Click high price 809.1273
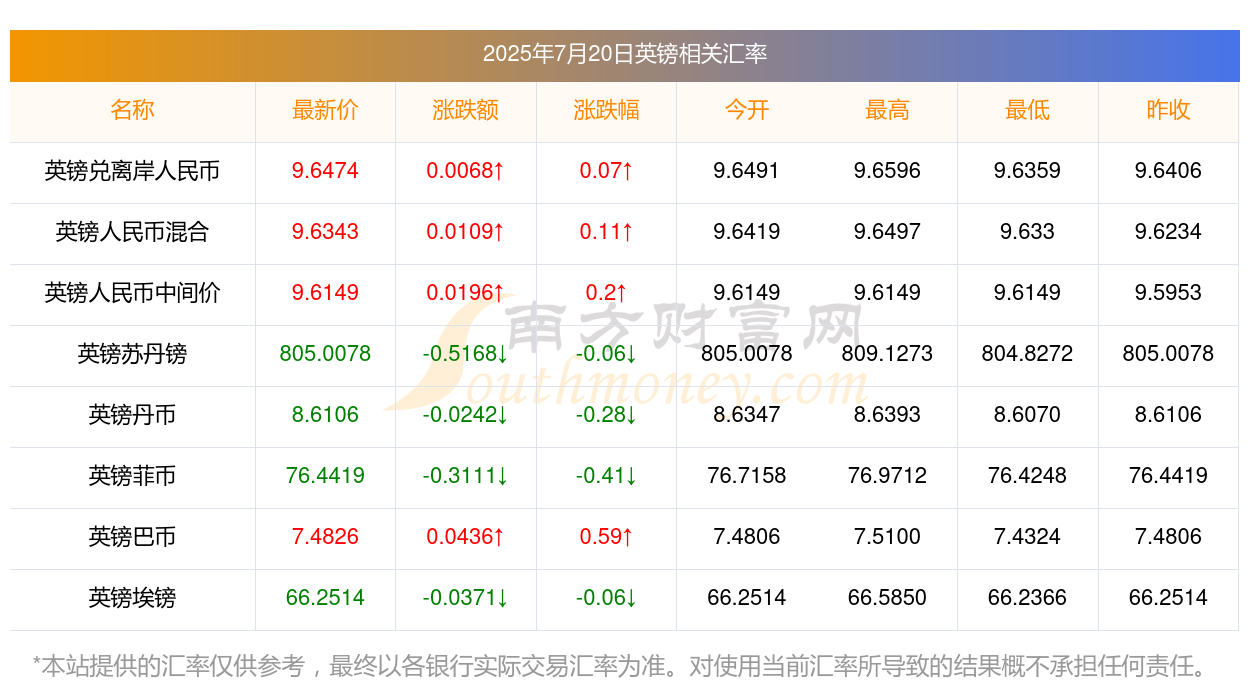This screenshot has height=698, width=1250. pyautogui.click(x=887, y=354)
